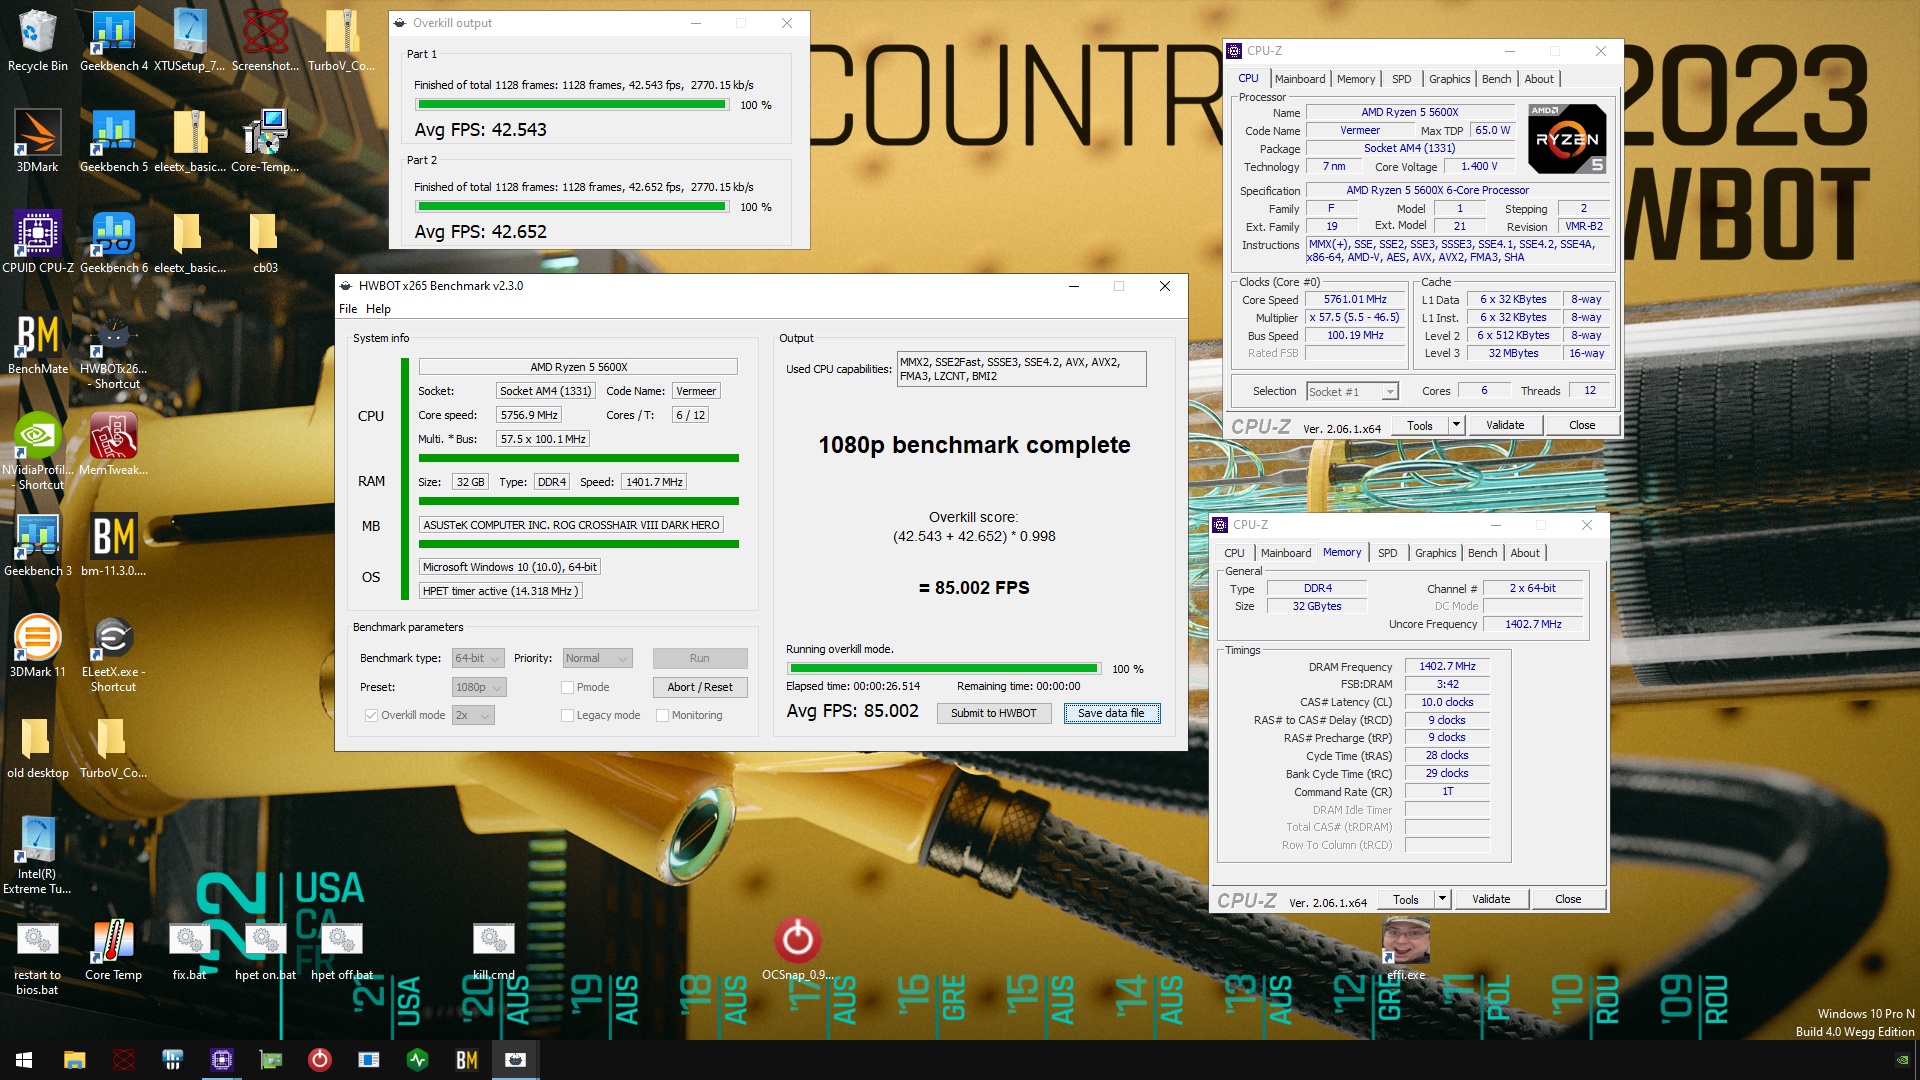Open the File menu in HWBOT x265
Screen dimensions: 1920x1080
pos(348,309)
